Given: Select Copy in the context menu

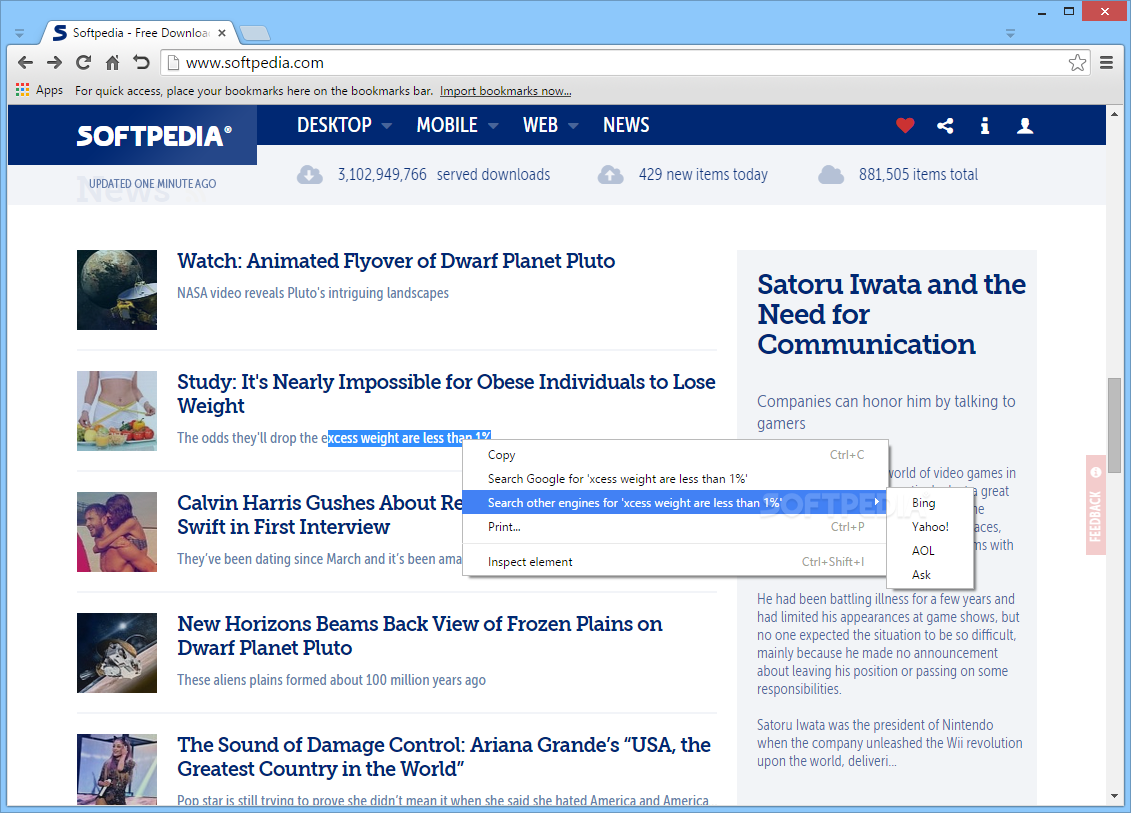Looking at the screenshot, I should tap(674, 455).
